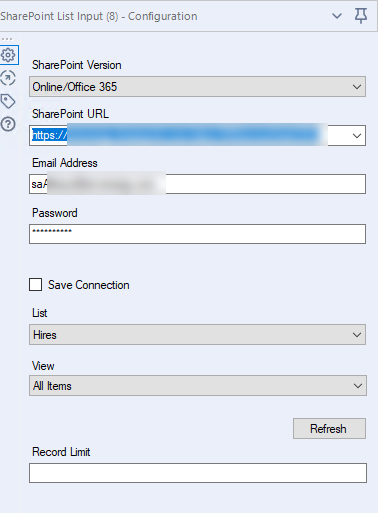This screenshot has width=378, height=513.
Task: Click the Record Limit input field
Action: point(198,473)
